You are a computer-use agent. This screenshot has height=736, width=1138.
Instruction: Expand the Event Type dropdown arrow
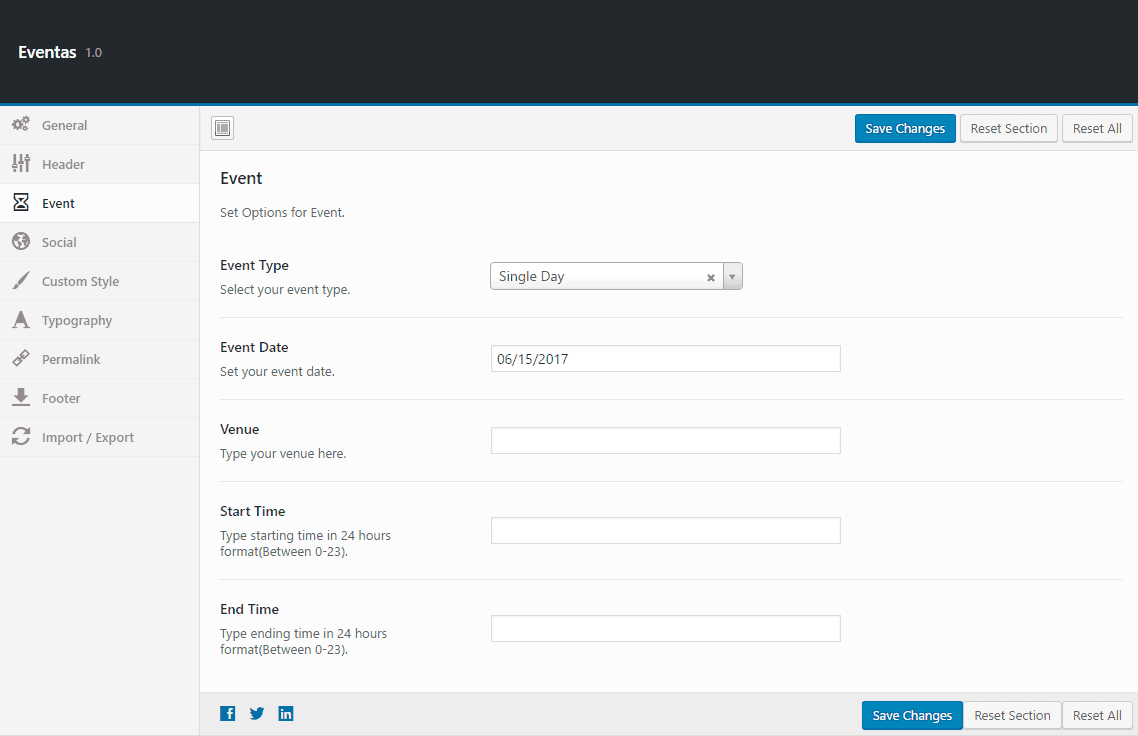[732, 277]
